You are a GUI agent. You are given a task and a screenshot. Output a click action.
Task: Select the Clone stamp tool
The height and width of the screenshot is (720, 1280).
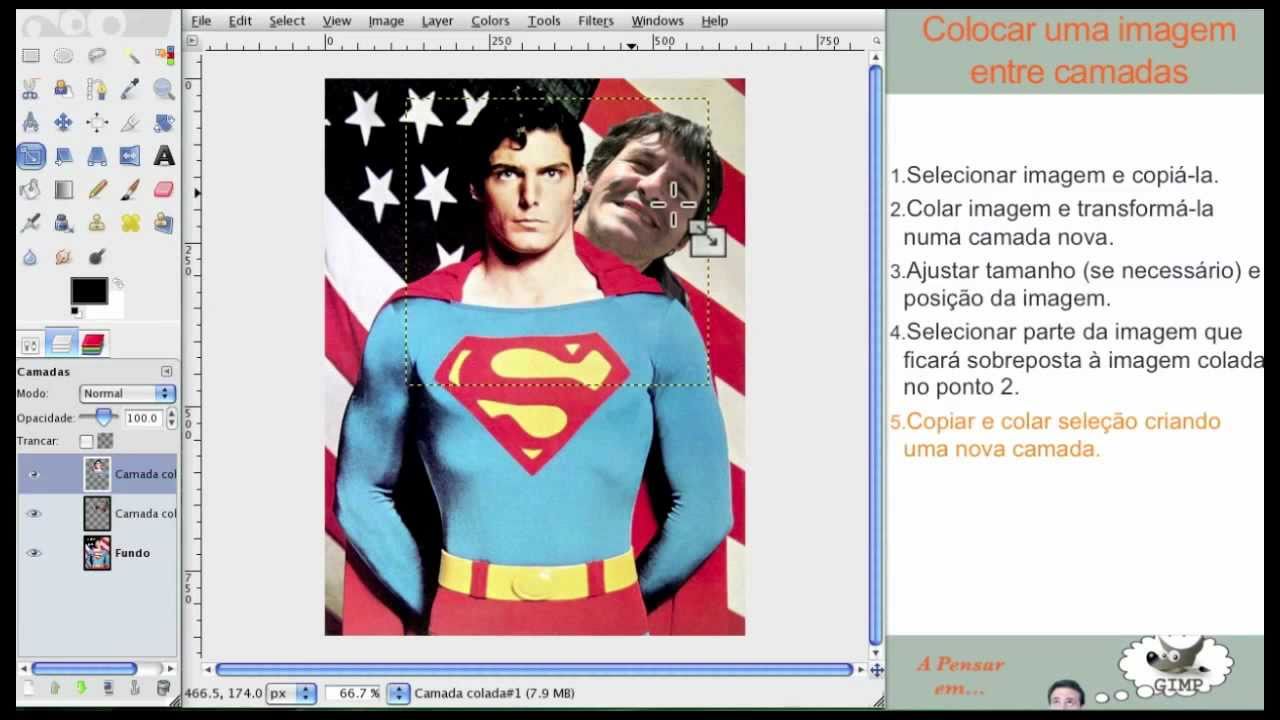(97, 222)
